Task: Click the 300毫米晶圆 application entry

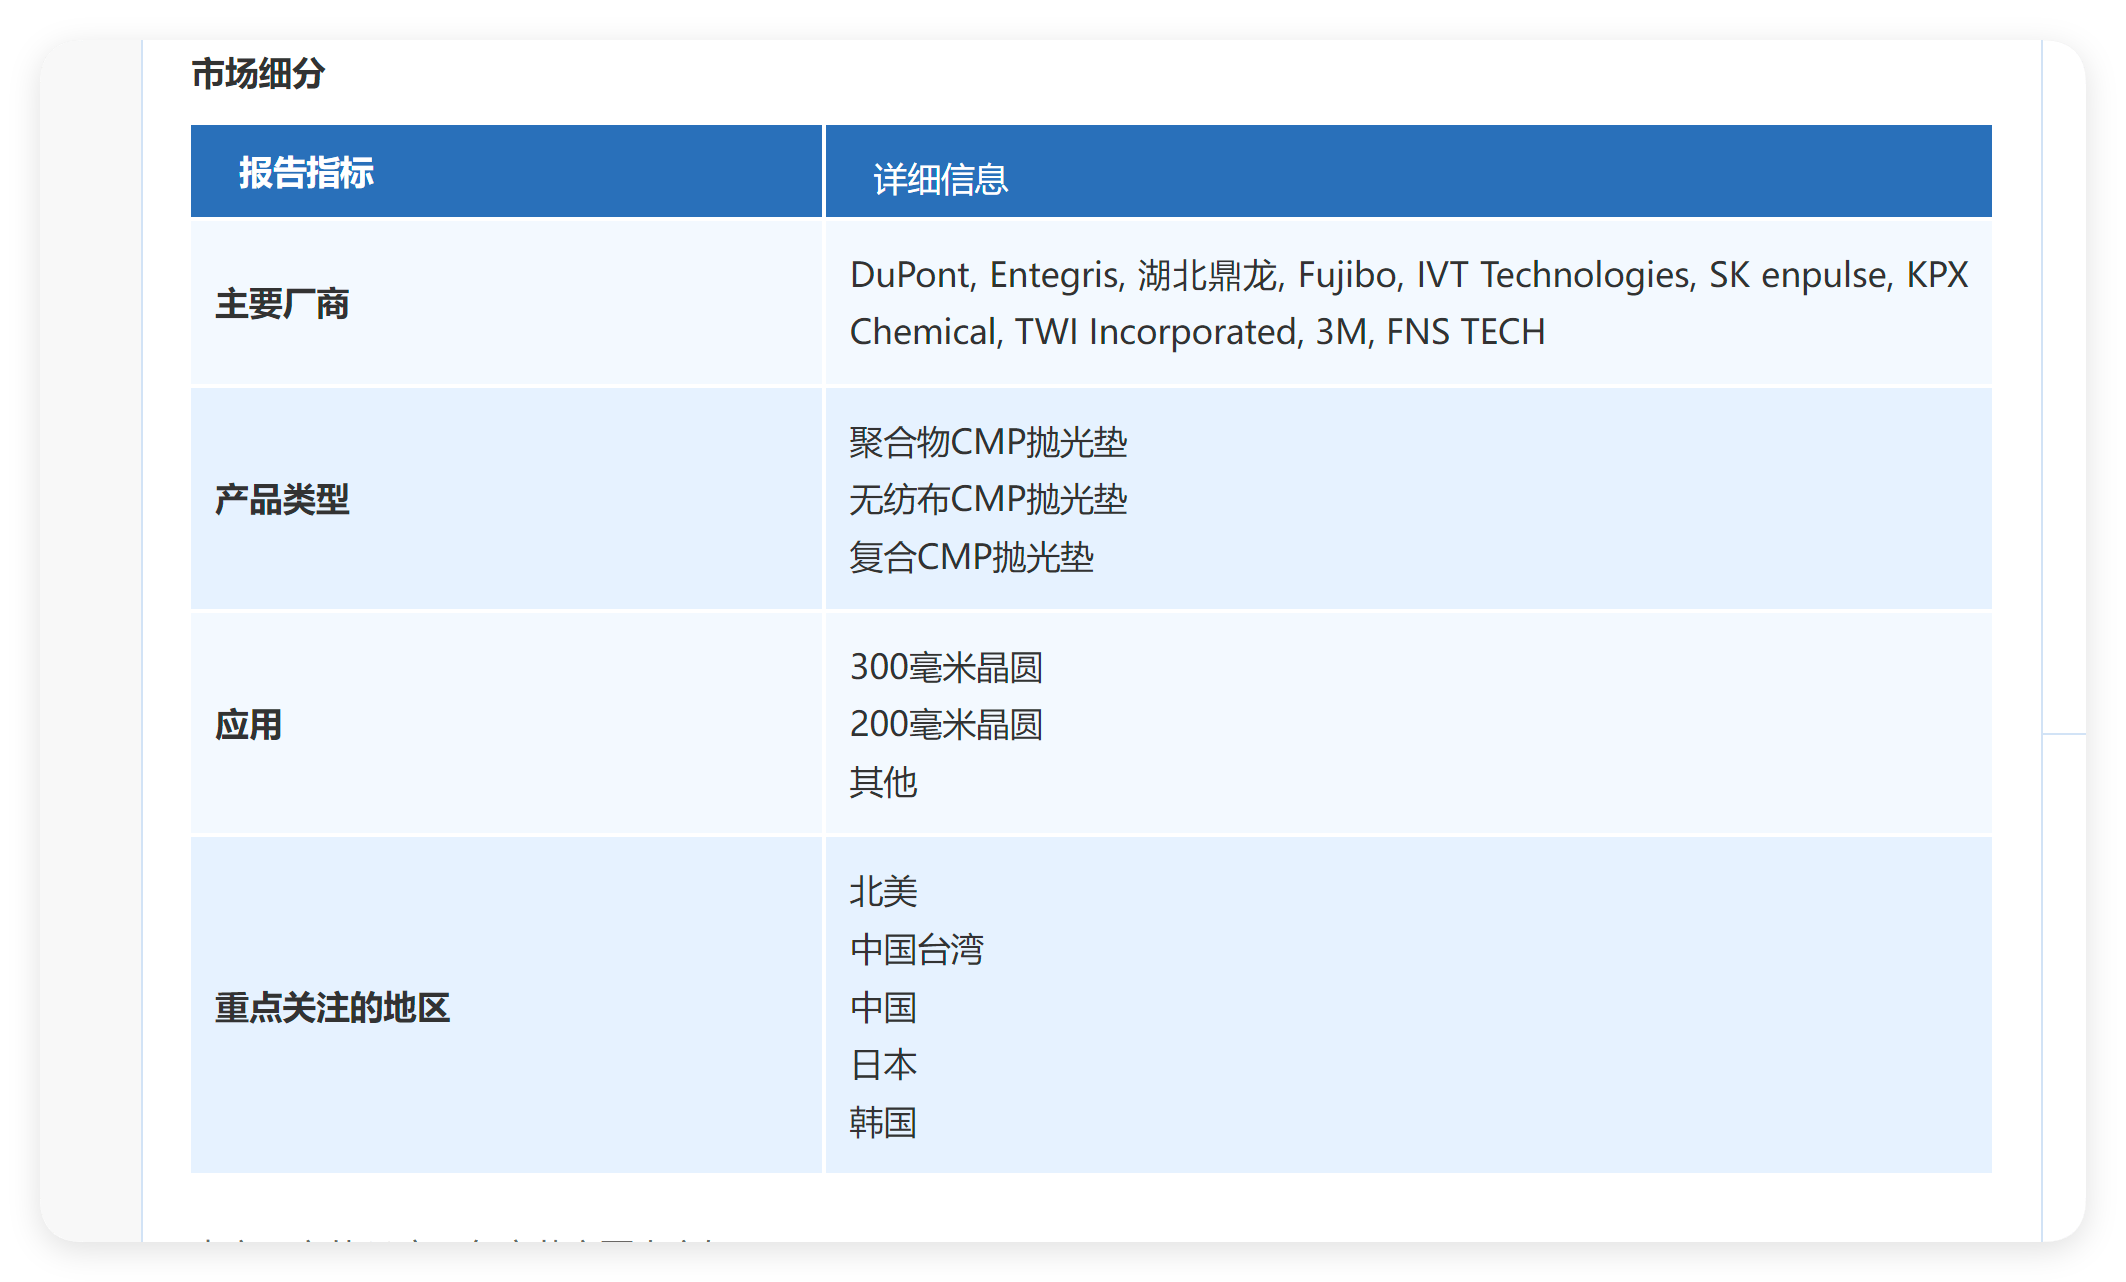Action: pyautogui.click(x=946, y=667)
